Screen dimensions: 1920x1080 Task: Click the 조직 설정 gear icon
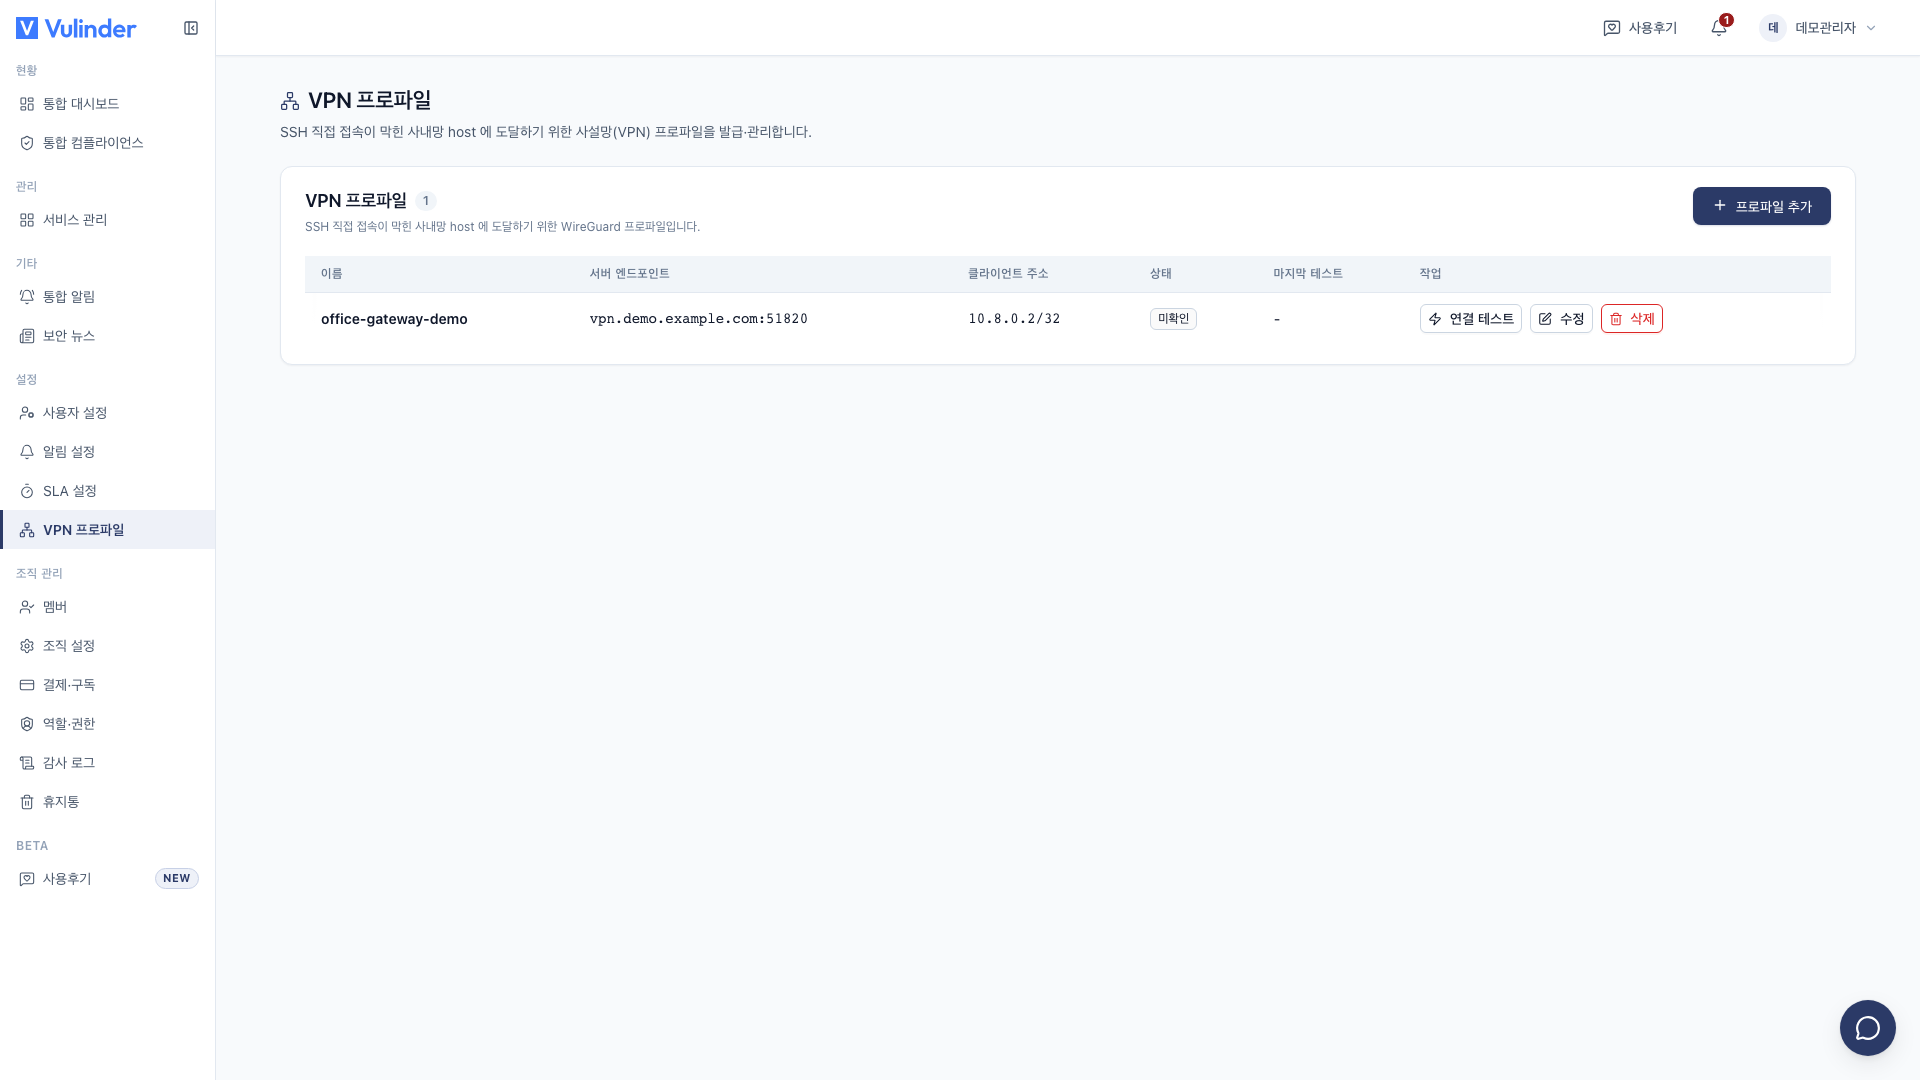click(x=27, y=646)
